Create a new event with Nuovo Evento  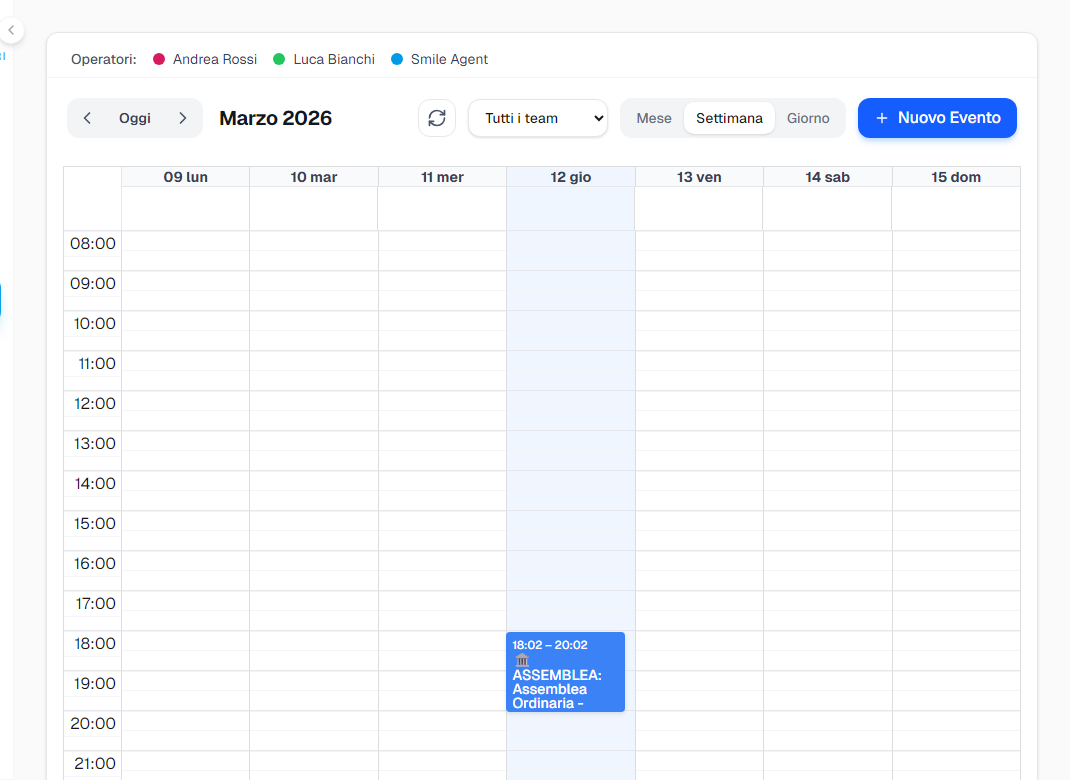(937, 118)
